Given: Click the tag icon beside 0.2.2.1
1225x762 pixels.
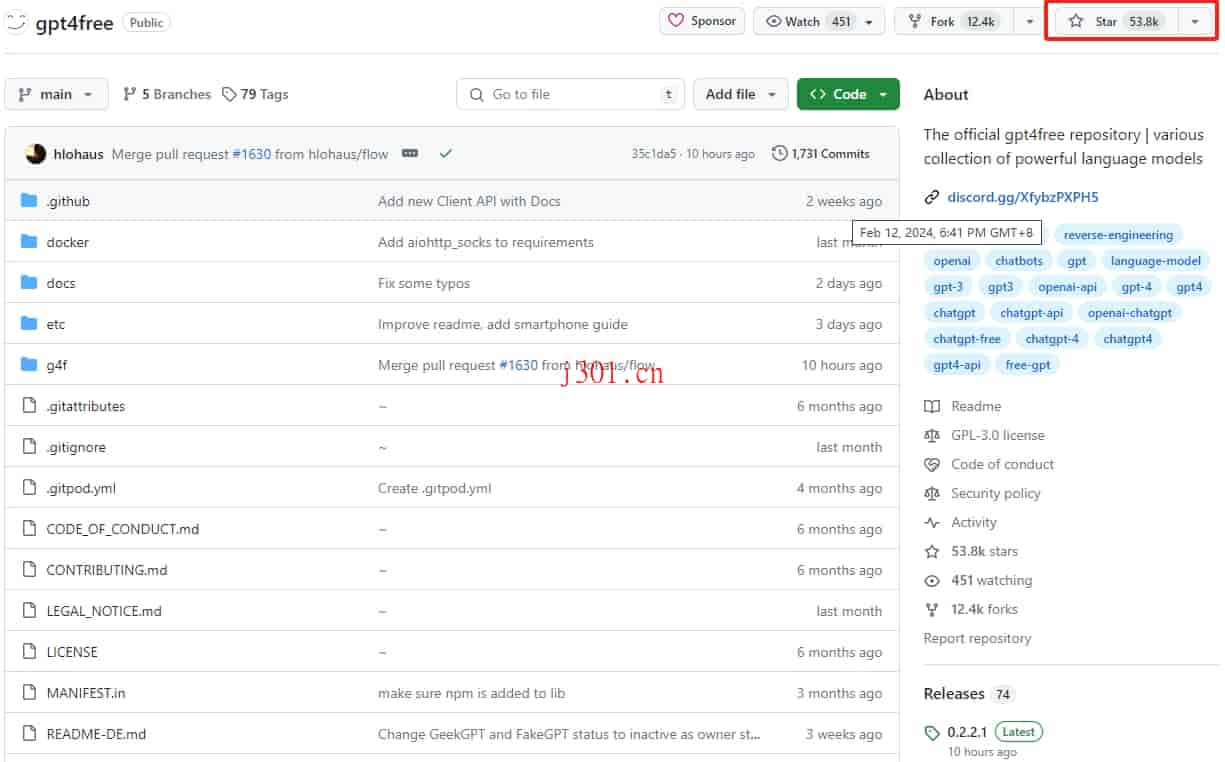Looking at the screenshot, I should point(932,733).
